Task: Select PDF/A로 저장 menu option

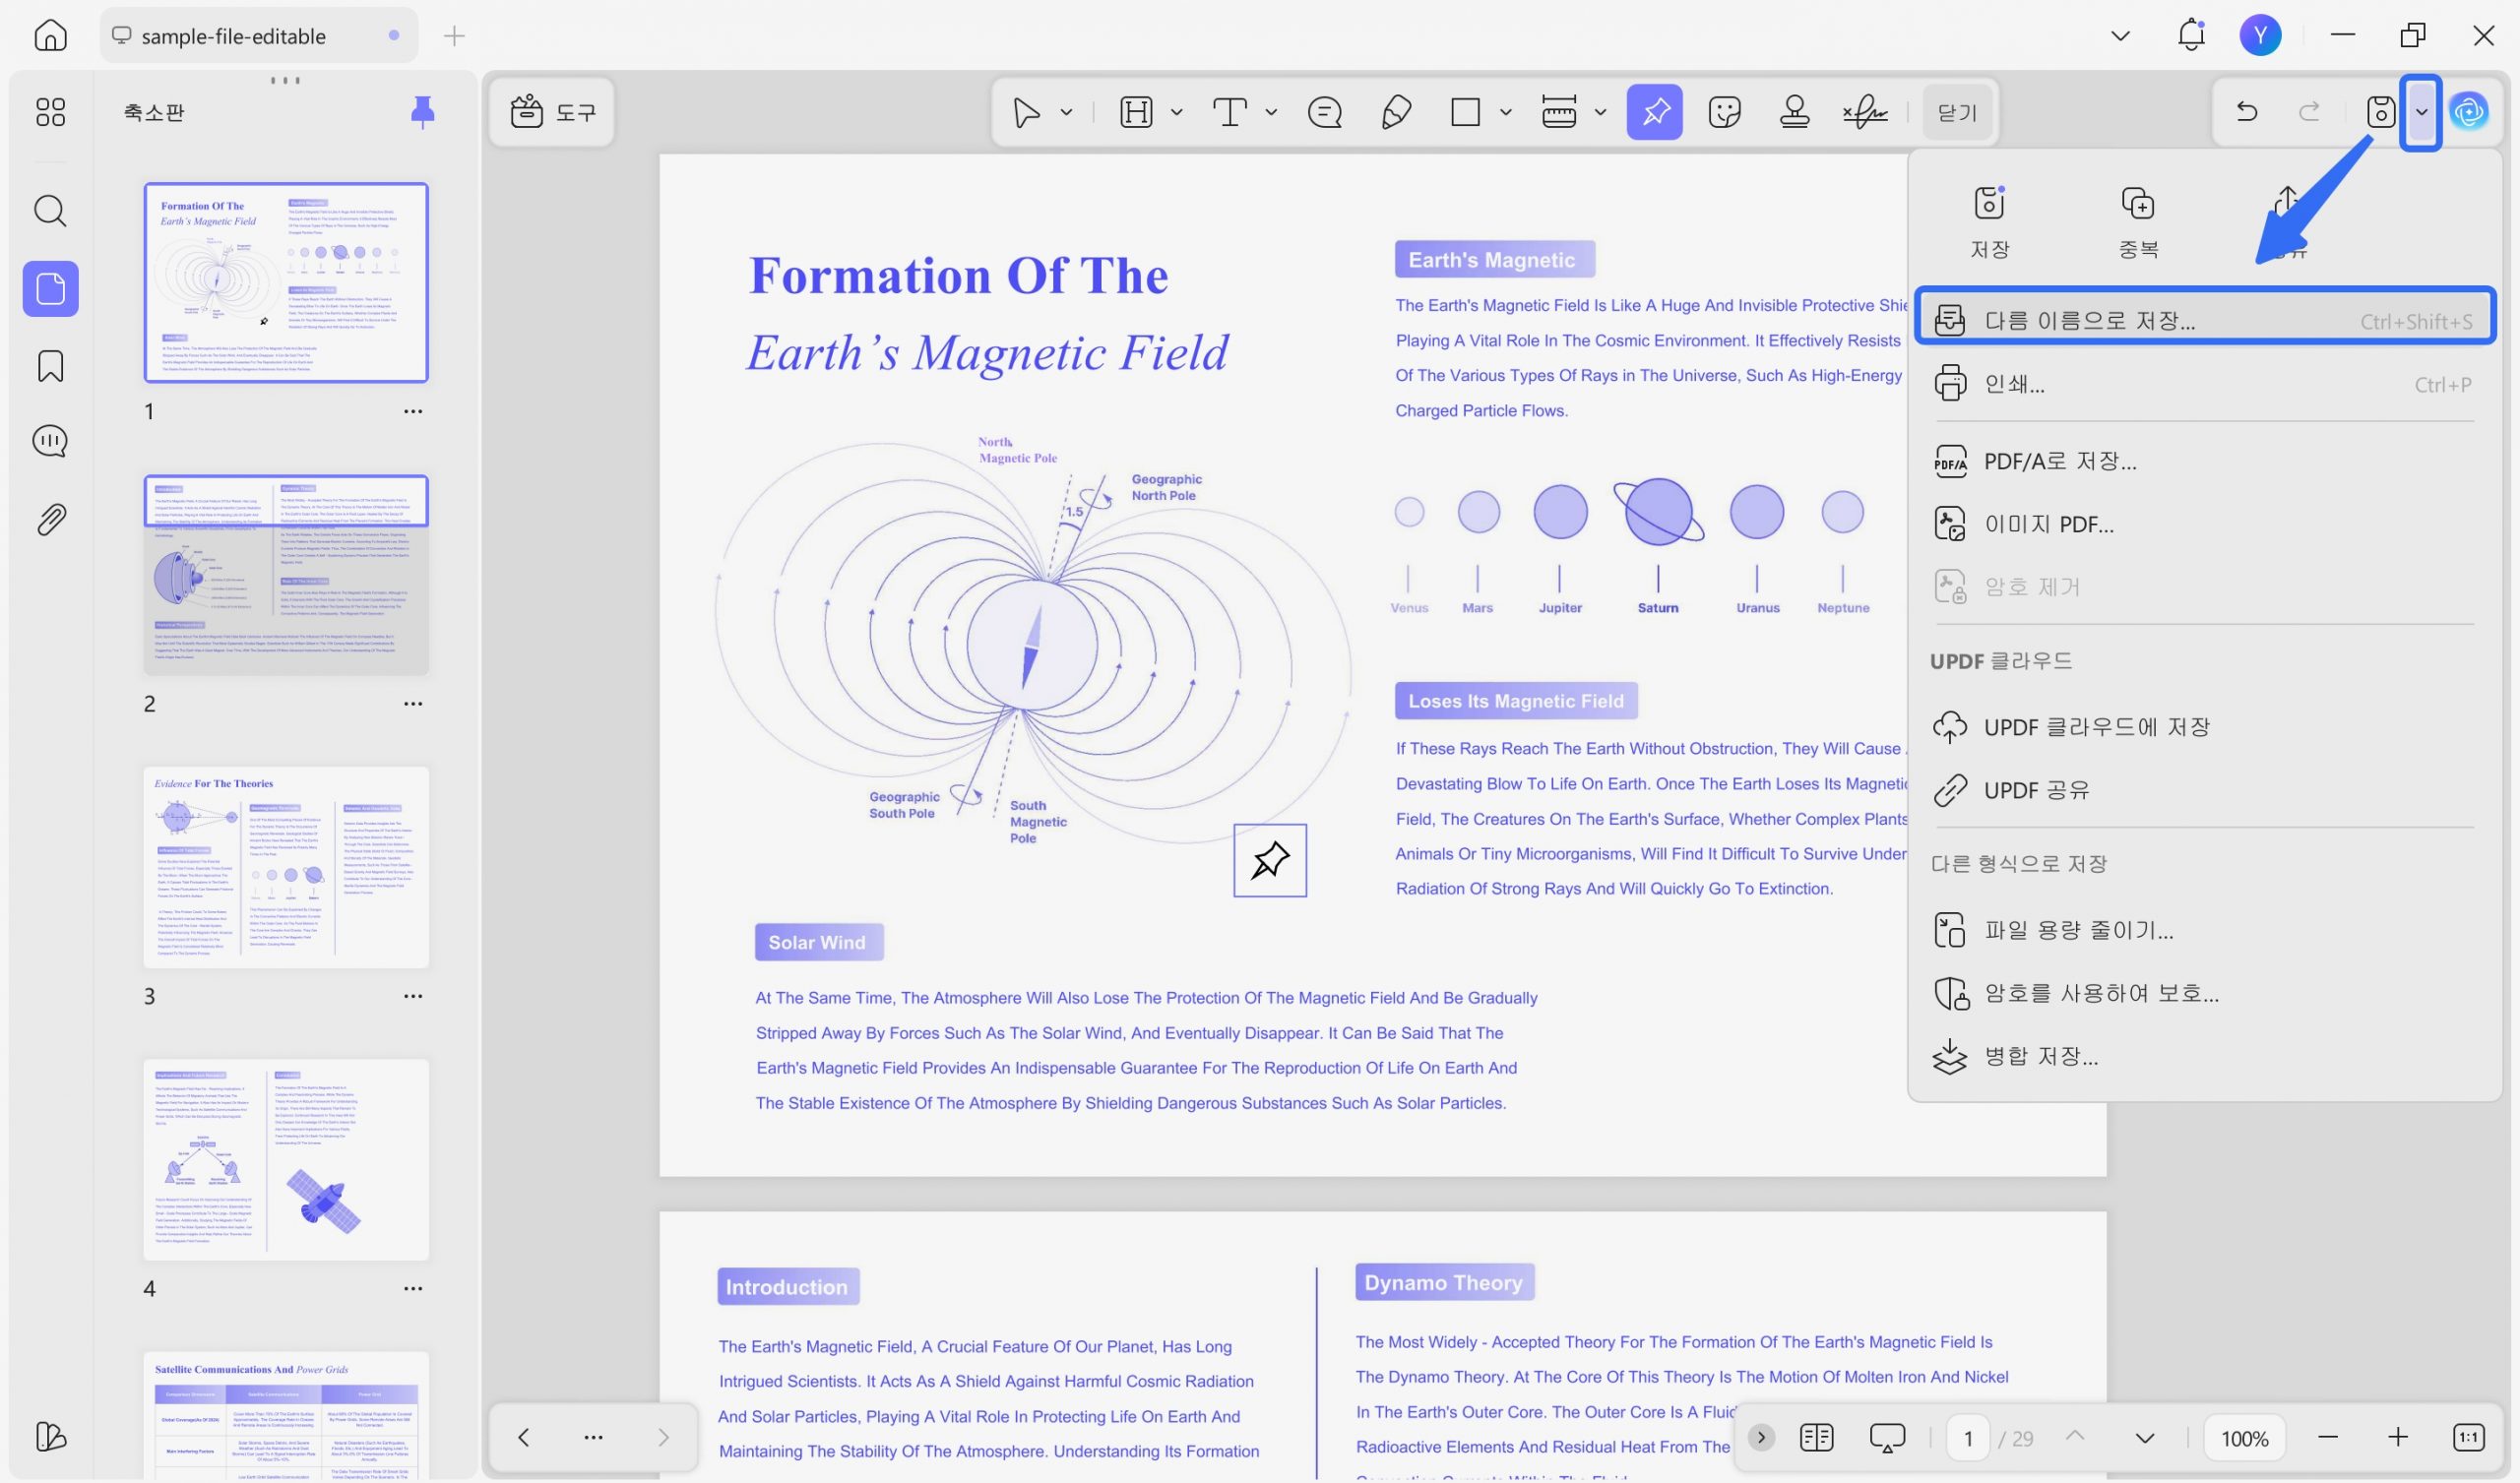Action: coord(2060,461)
